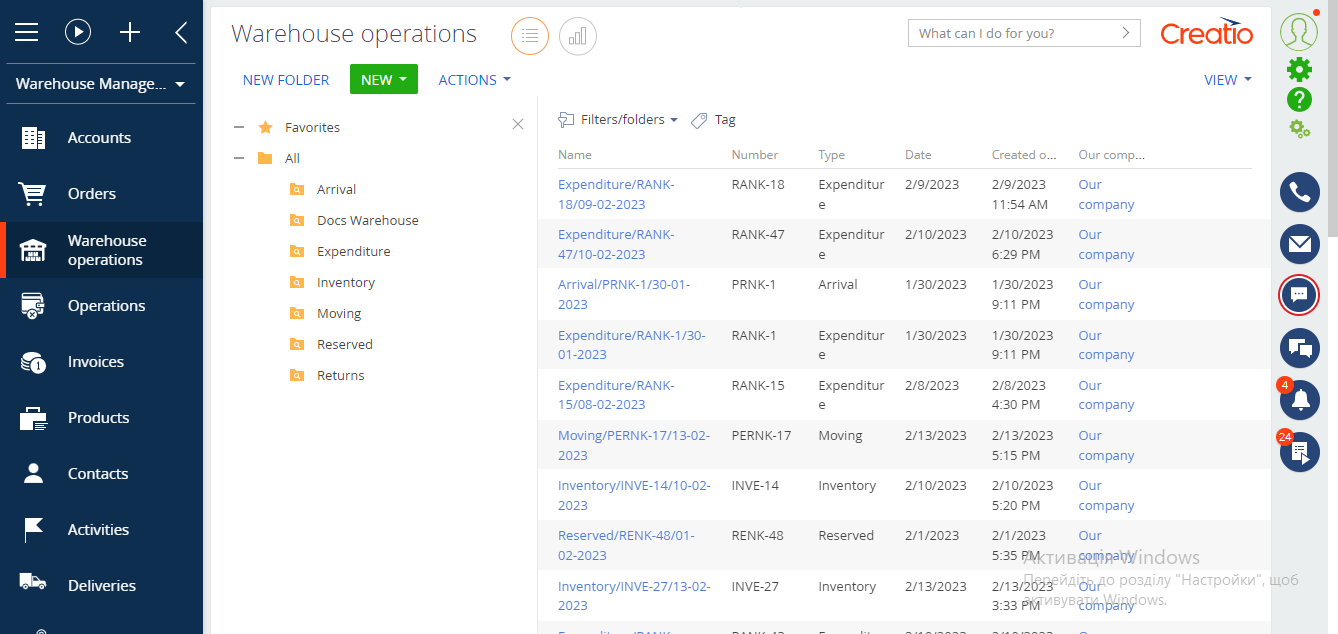Expand the VIEW dropdown
Viewport: 1338px width, 634px height.
pos(1227,80)
